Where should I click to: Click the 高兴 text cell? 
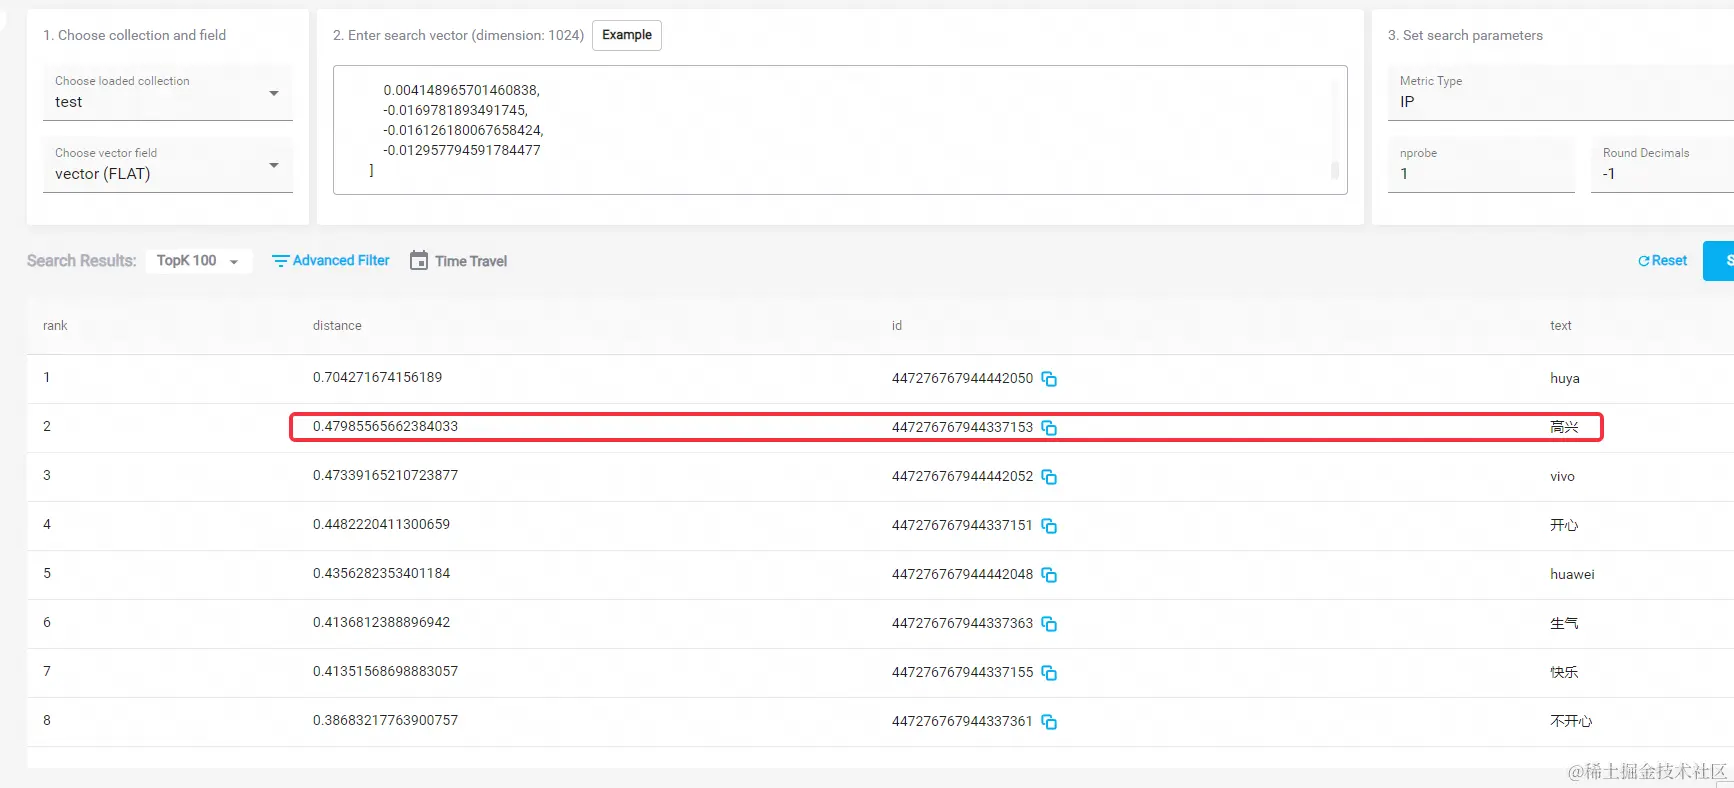click(1564, 428)
